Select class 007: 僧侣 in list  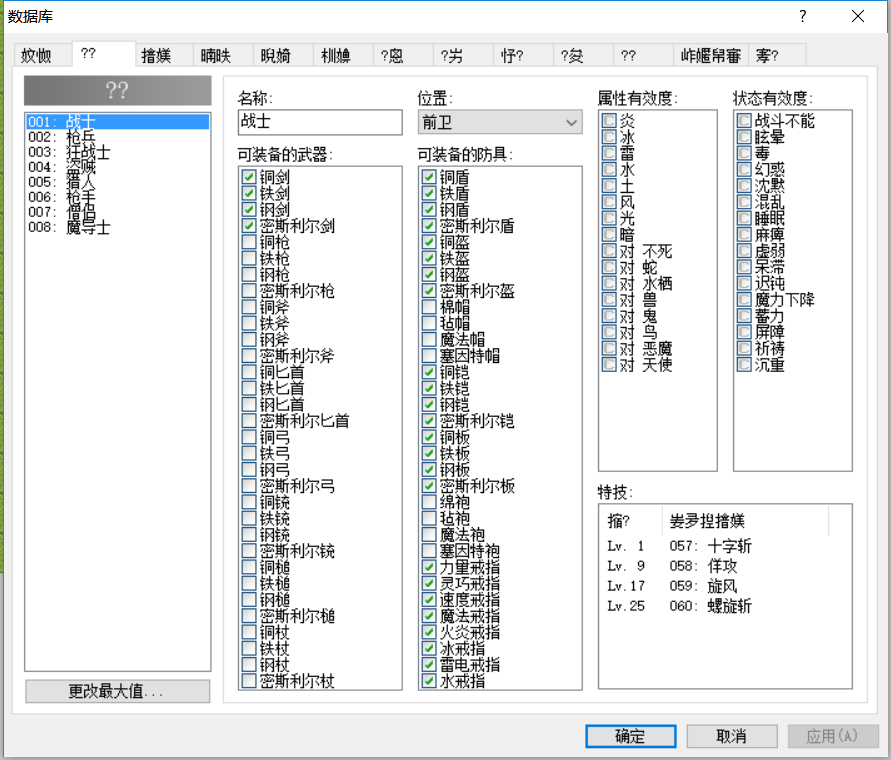[118, 212]
